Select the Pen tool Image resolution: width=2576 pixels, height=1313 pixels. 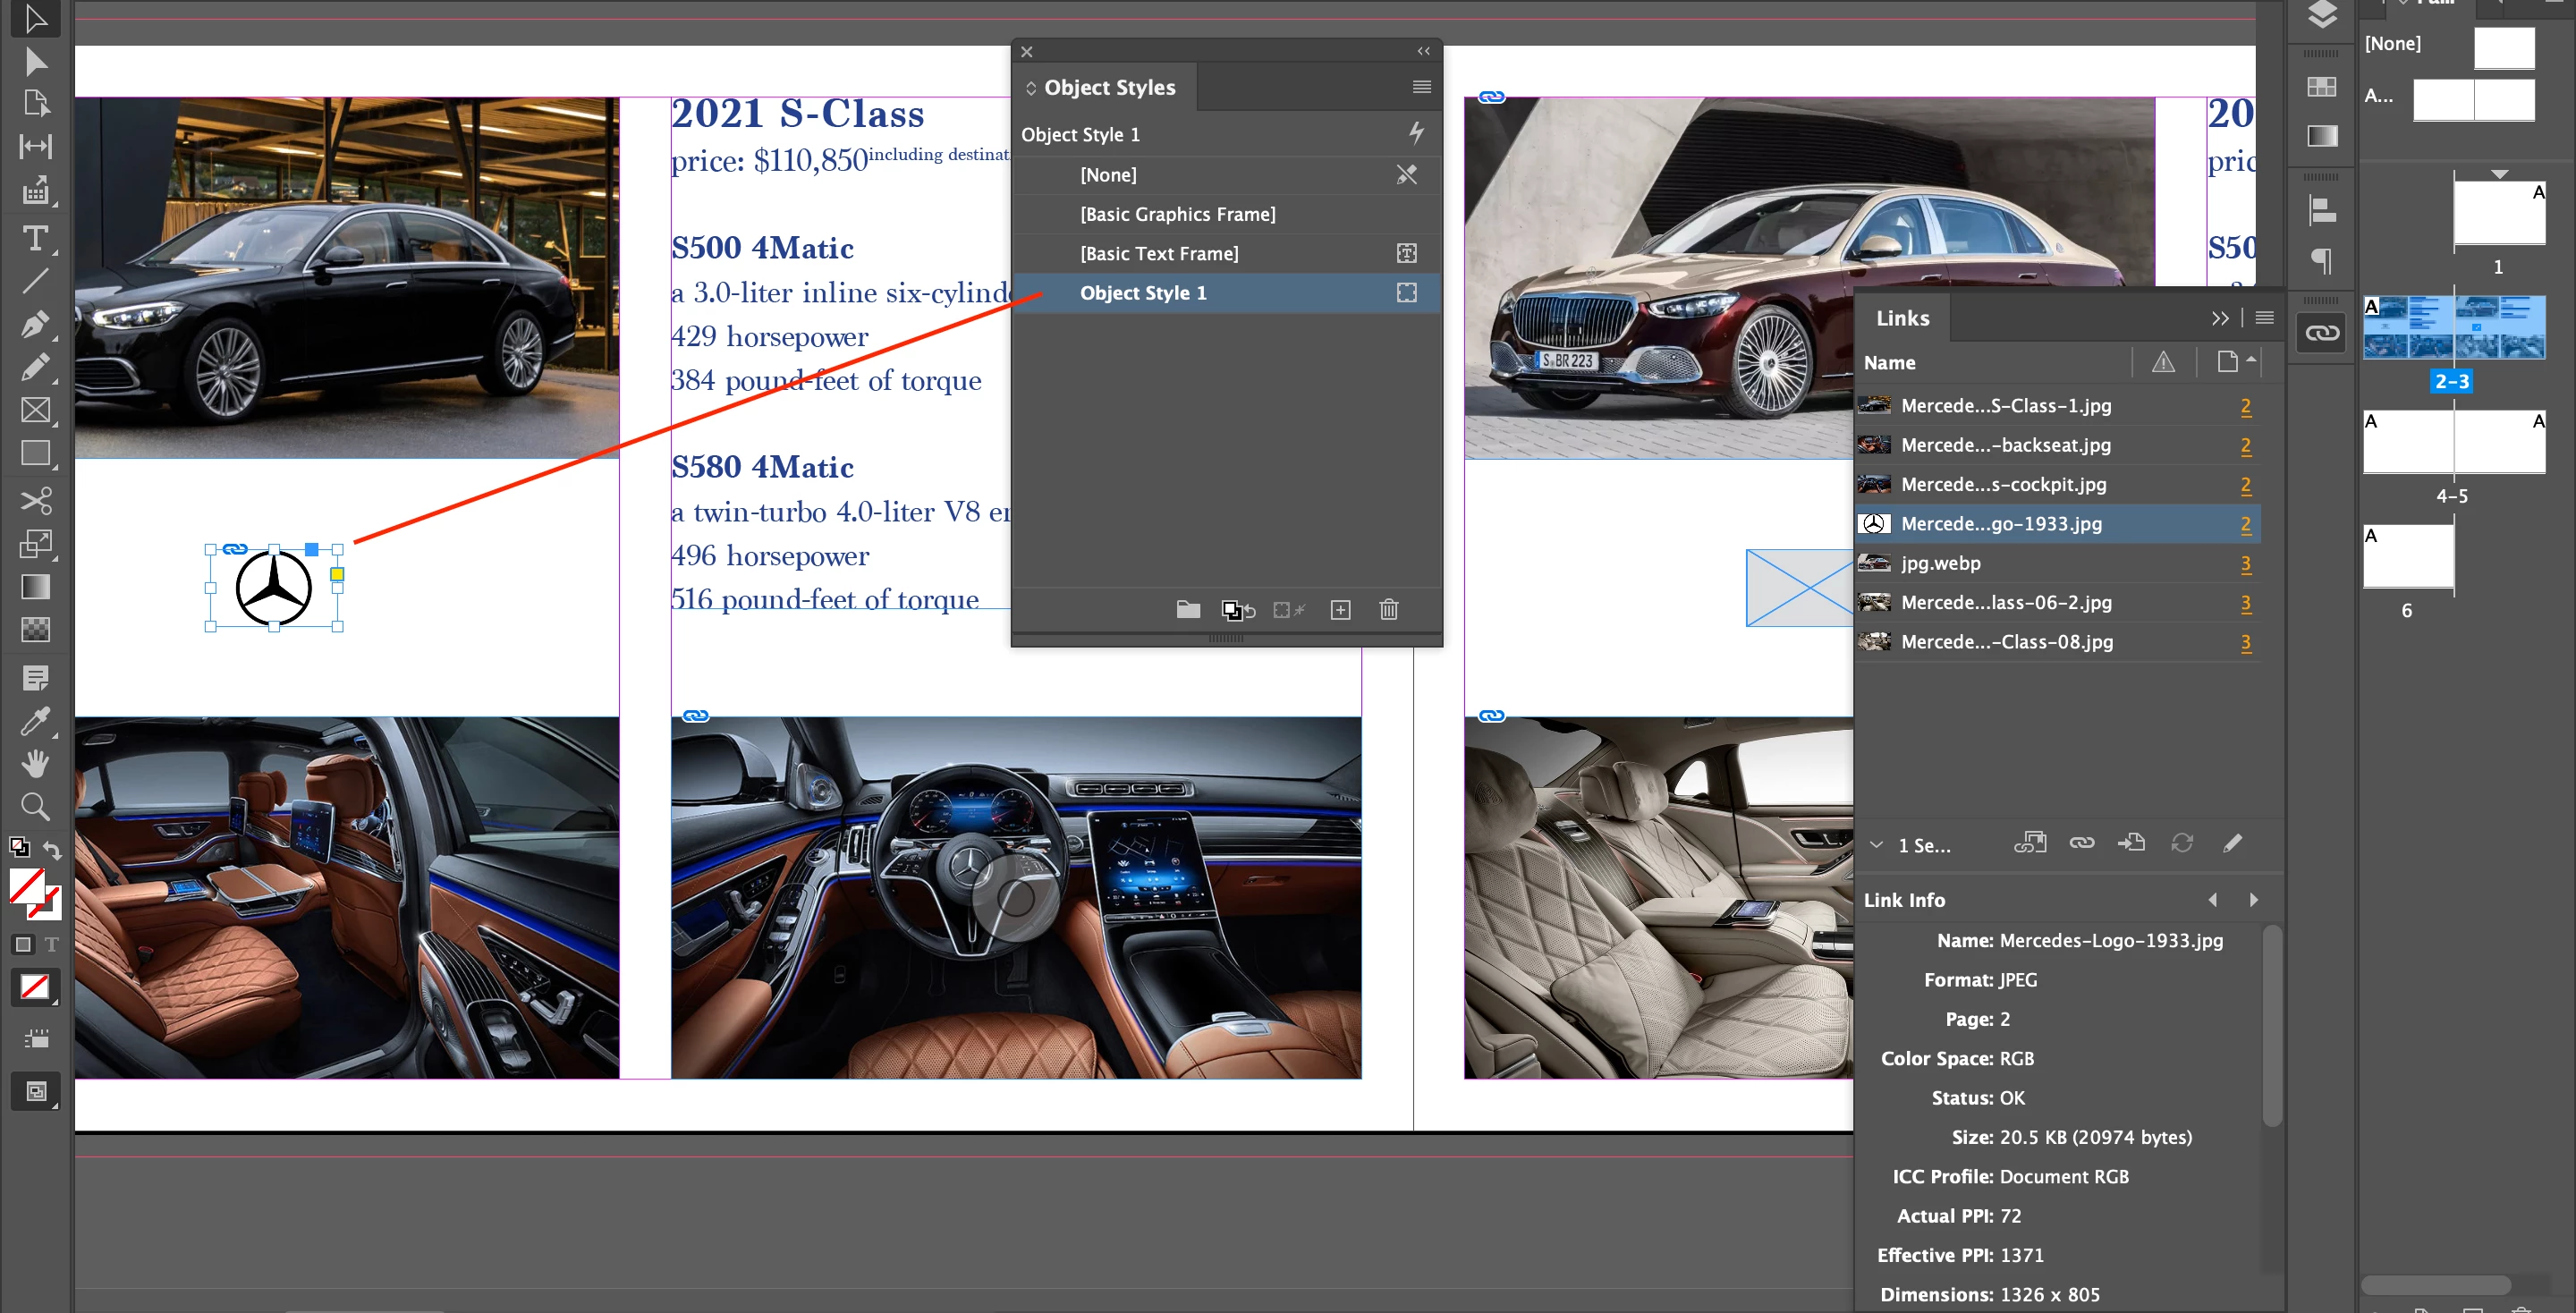(35, 325)
